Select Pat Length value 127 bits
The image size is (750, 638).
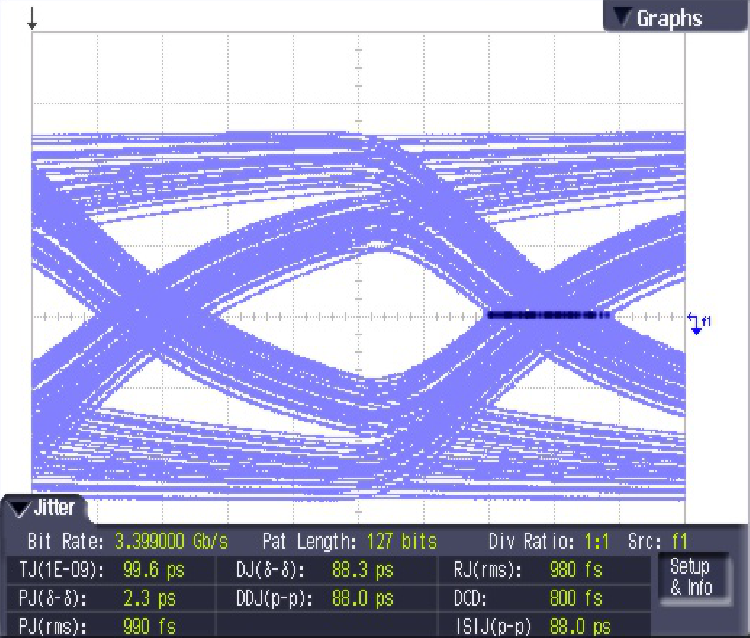point(402,541)
